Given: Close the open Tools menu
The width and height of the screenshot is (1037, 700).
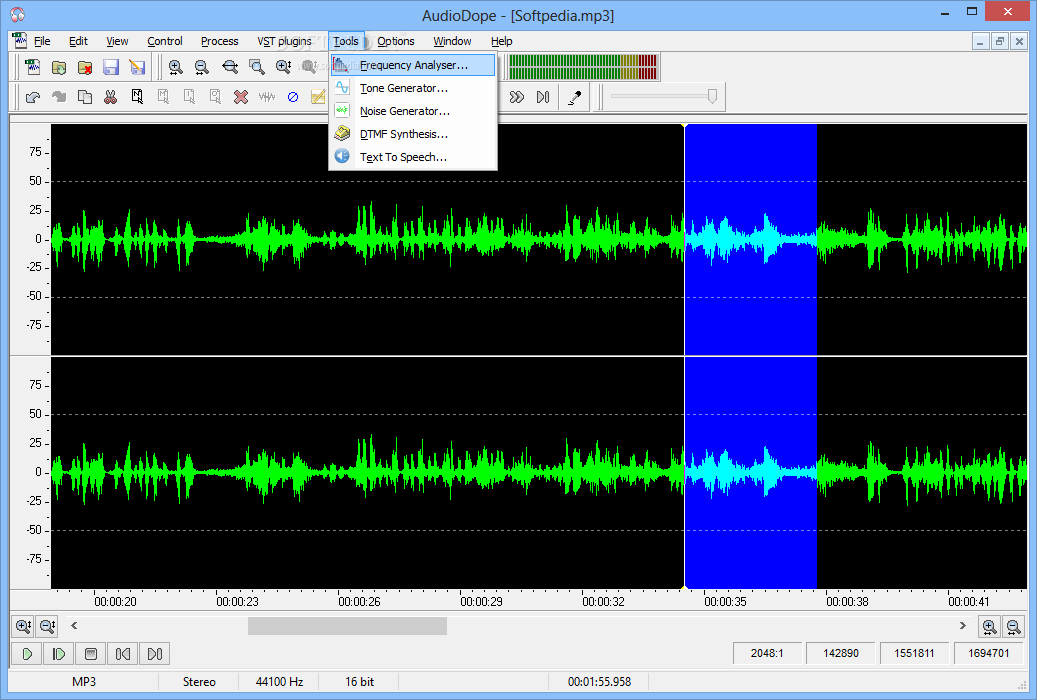Looking at the screenshot, I should pyautogui.click(x=346, y=41).
